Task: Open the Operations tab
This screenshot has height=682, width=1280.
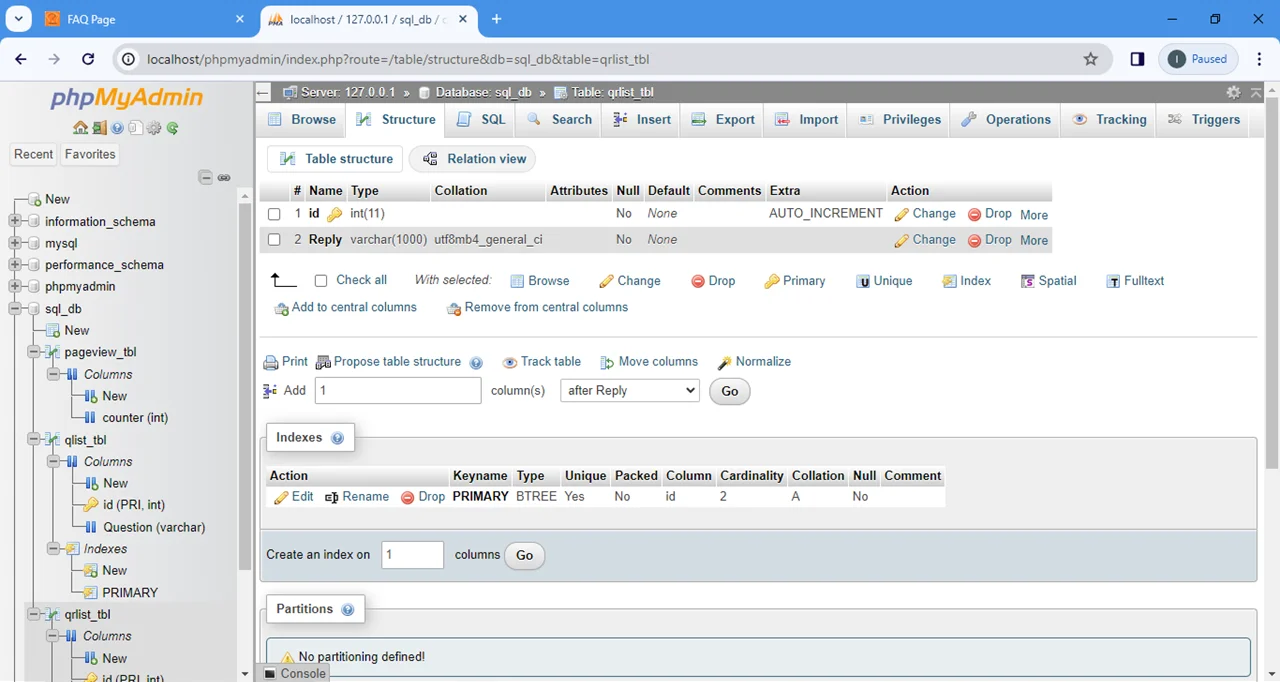Action: tap(1006, 120)
